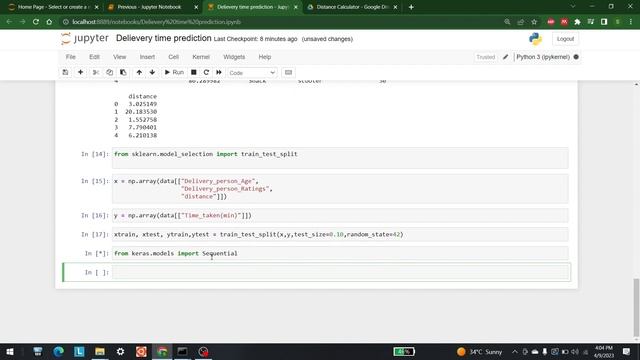Screen dimensions: 640x360
Task: Open Microsoft Edge from taskbar
Action: 58,351
